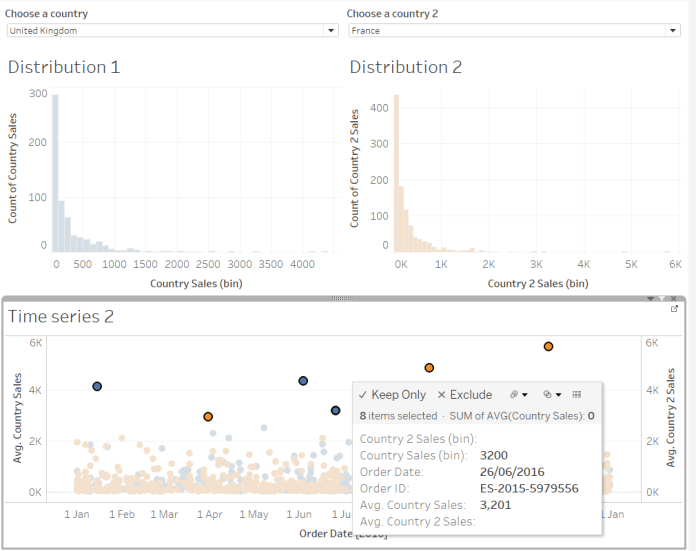Expand the 'Choose a country 2' dropdown arrow
This screenshot has height=551, width=696.
tap(674, 31)
